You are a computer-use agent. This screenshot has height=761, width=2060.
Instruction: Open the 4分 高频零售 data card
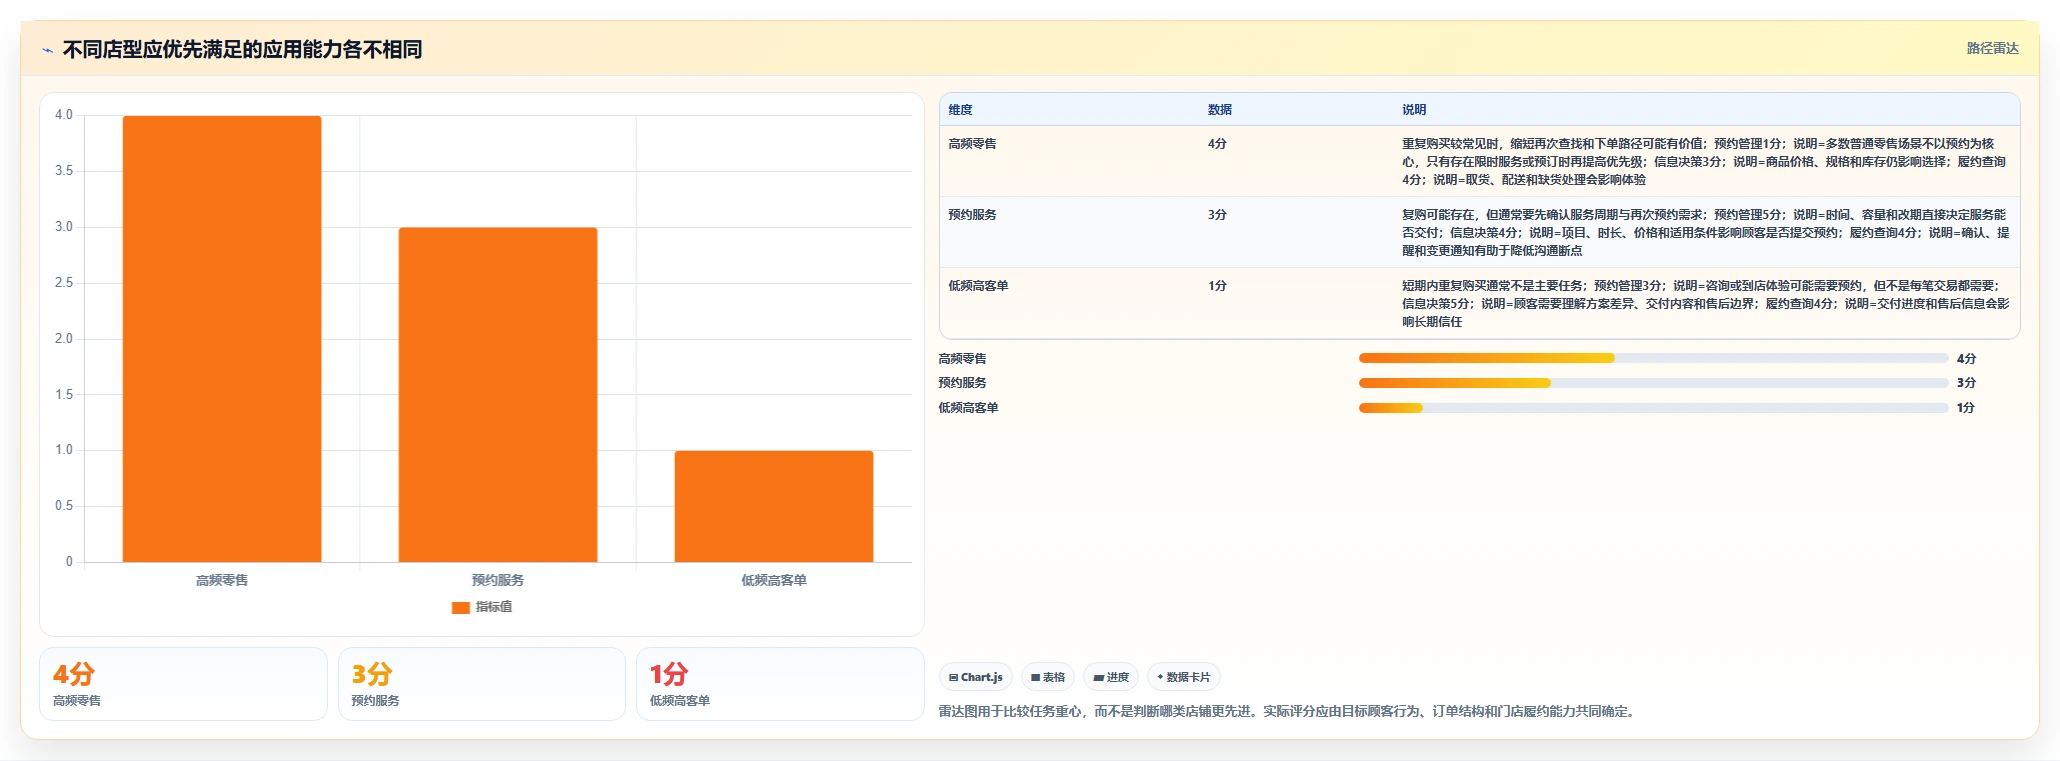click(184, 684)
